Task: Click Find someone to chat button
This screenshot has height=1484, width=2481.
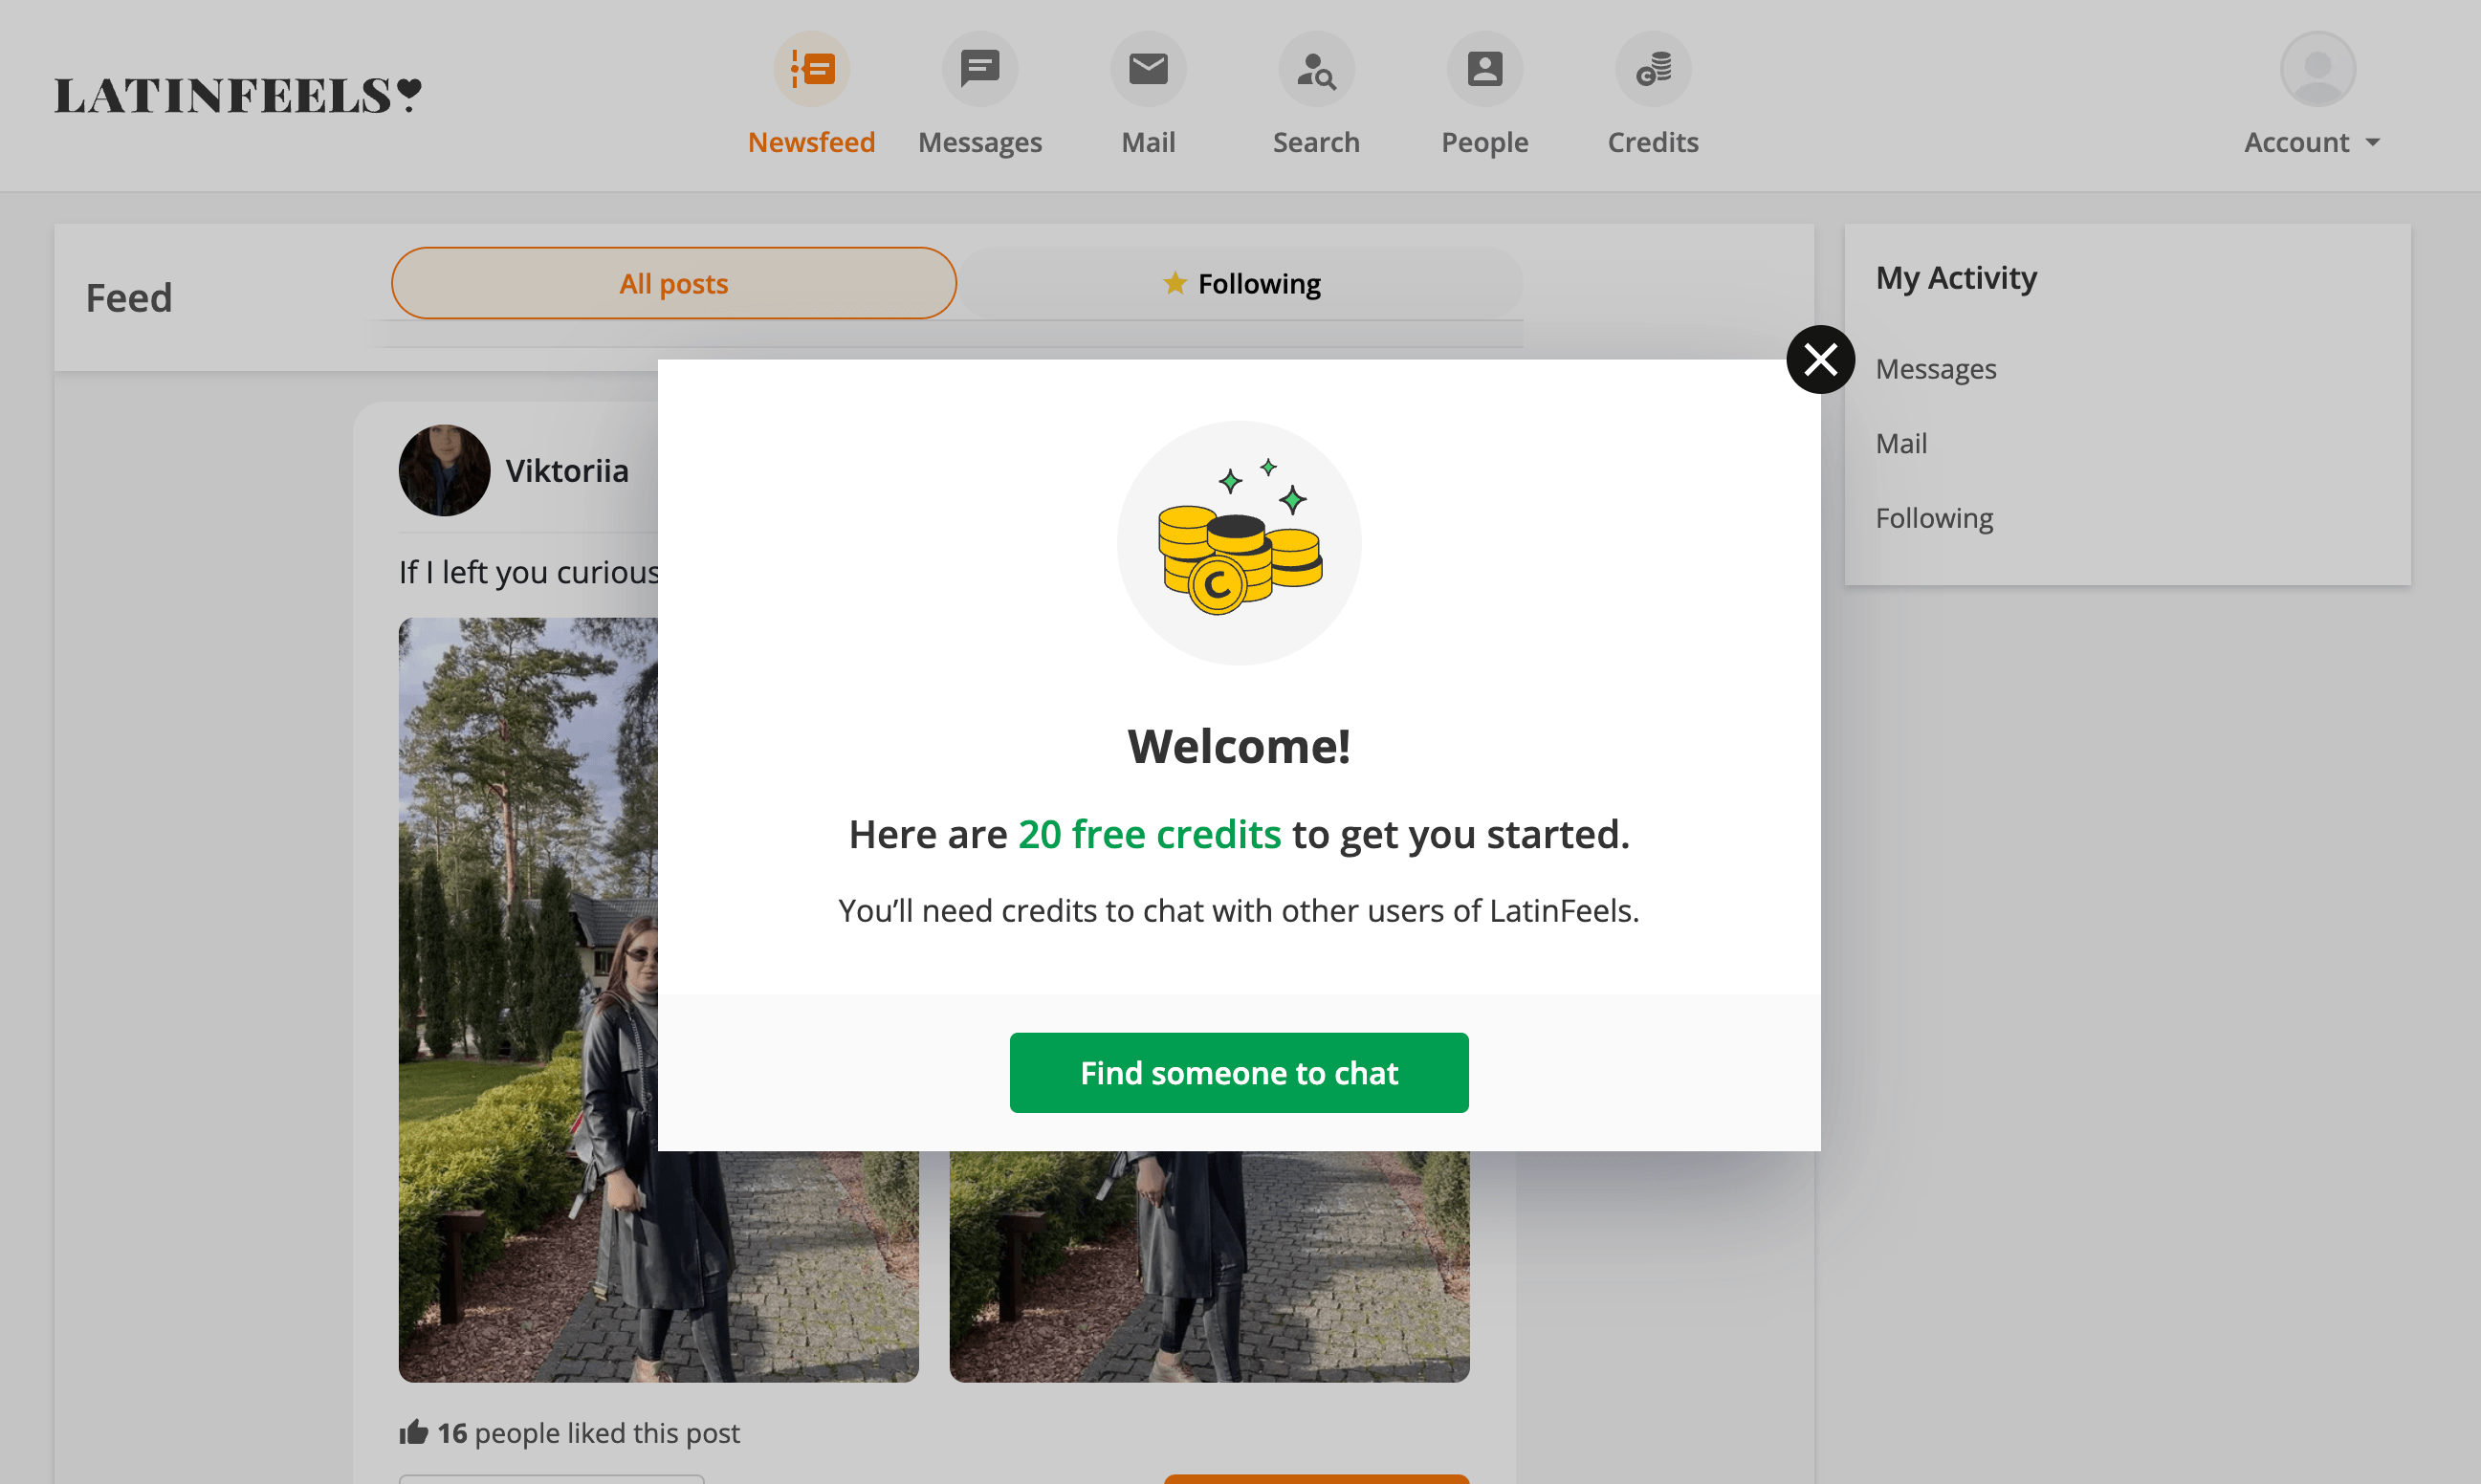Action: click(1239, 1072)
